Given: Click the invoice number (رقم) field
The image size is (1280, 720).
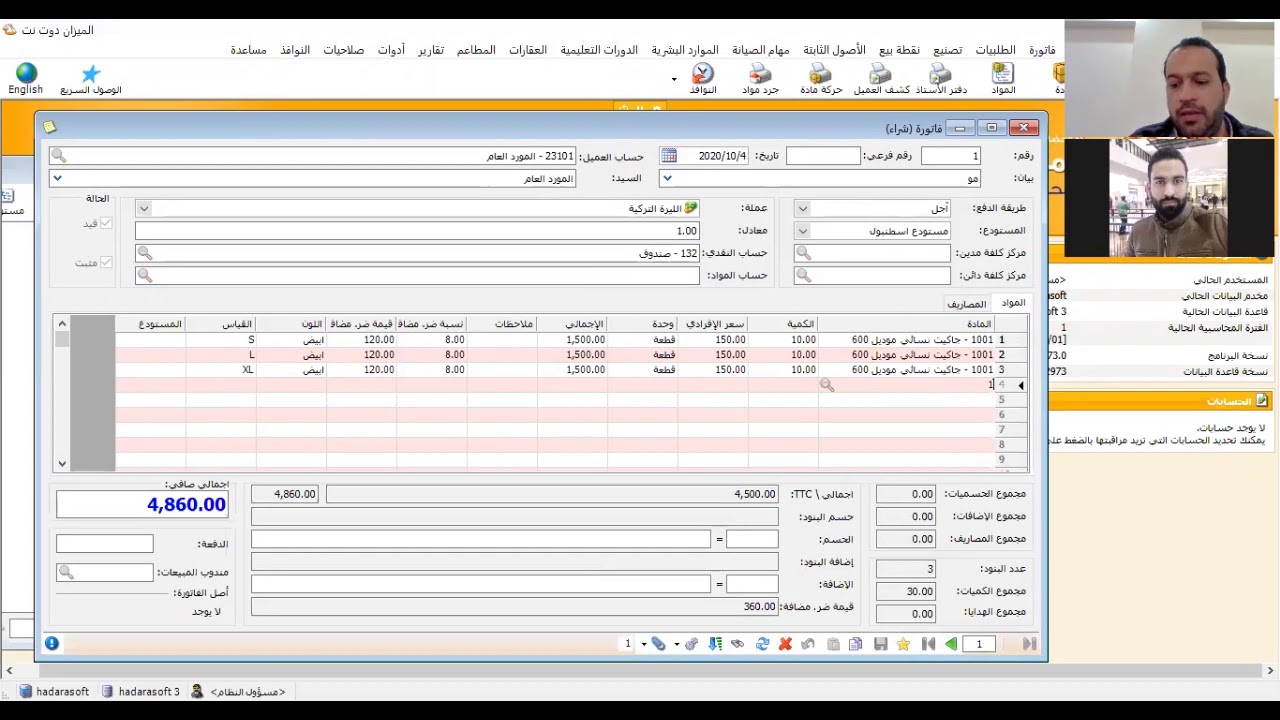Looking at the screenshot, I should tap(951, 156).
